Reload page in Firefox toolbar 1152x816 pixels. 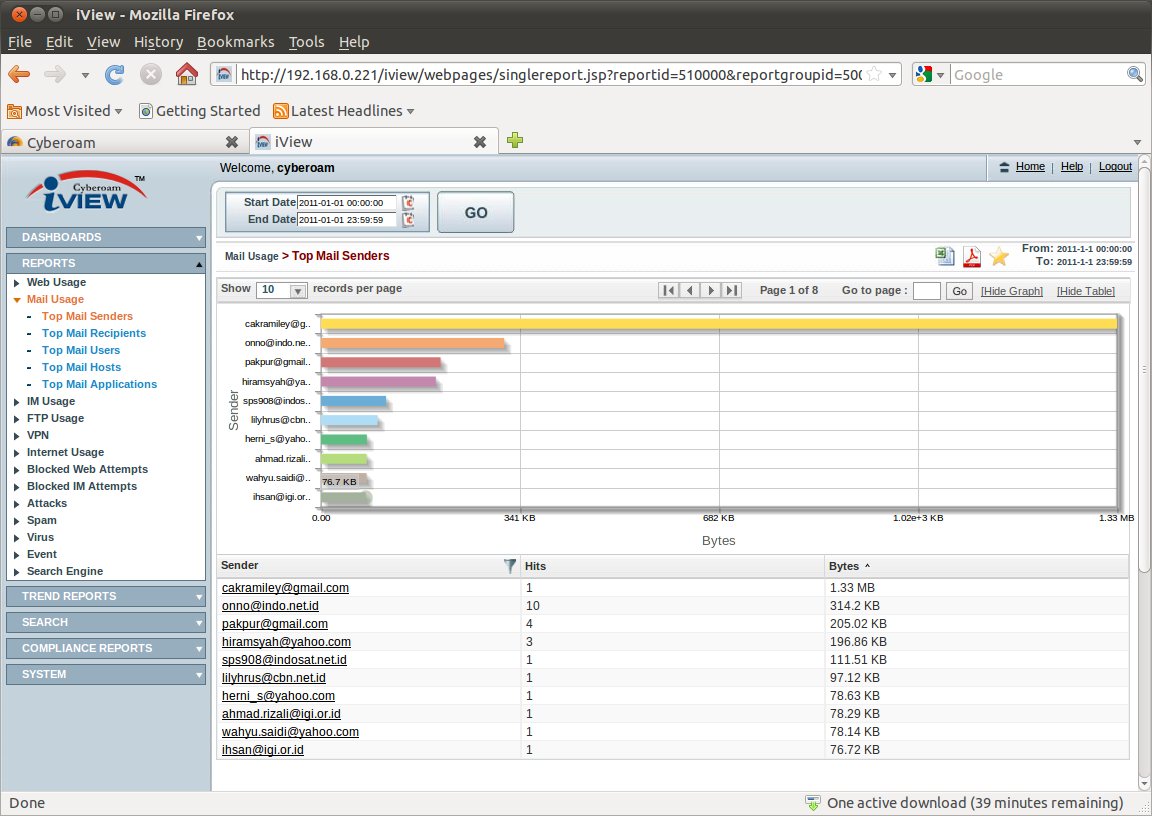[x=115, y=74]
